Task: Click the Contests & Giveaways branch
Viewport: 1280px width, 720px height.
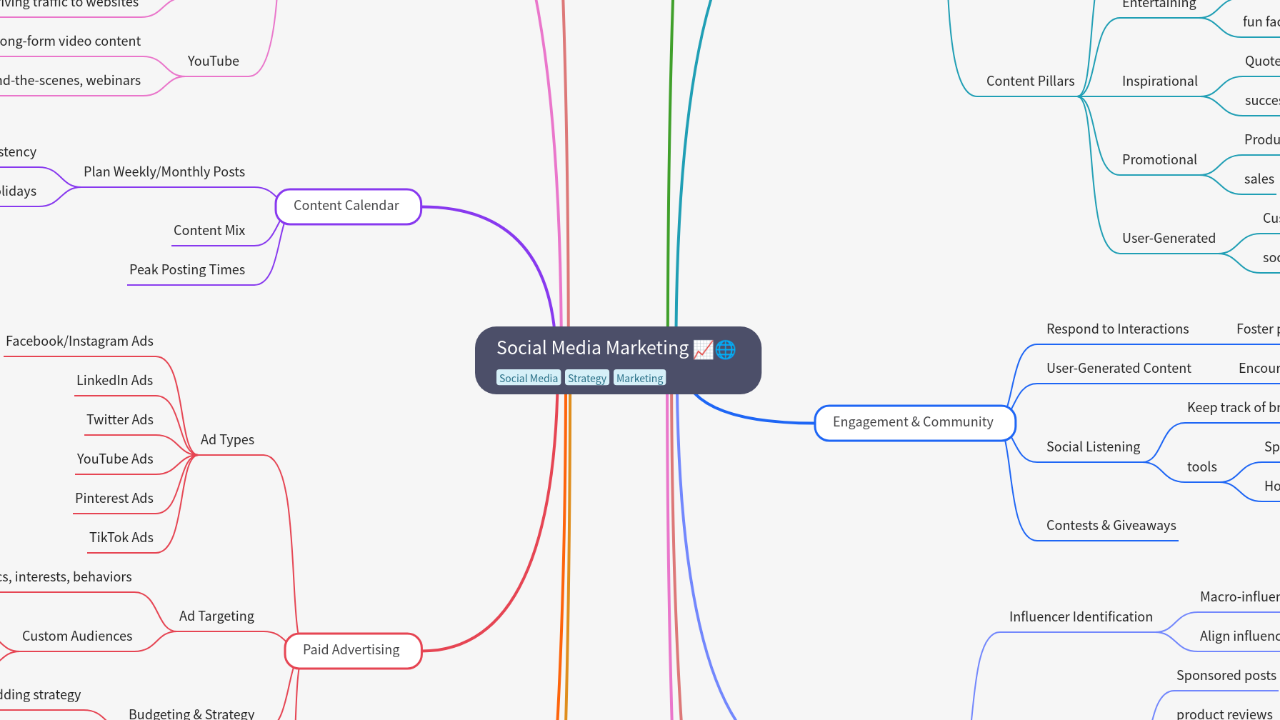Action: 1111,525
